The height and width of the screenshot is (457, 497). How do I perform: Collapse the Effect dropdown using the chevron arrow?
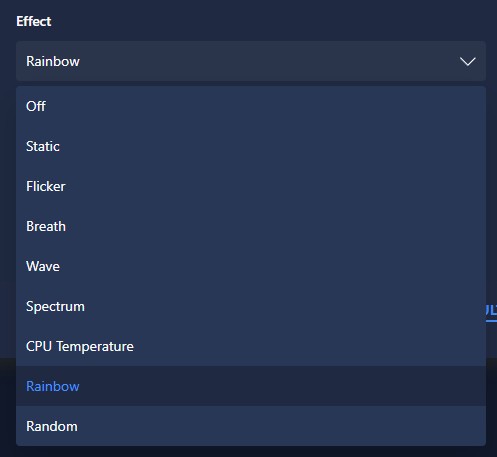[x=467, y=61]
